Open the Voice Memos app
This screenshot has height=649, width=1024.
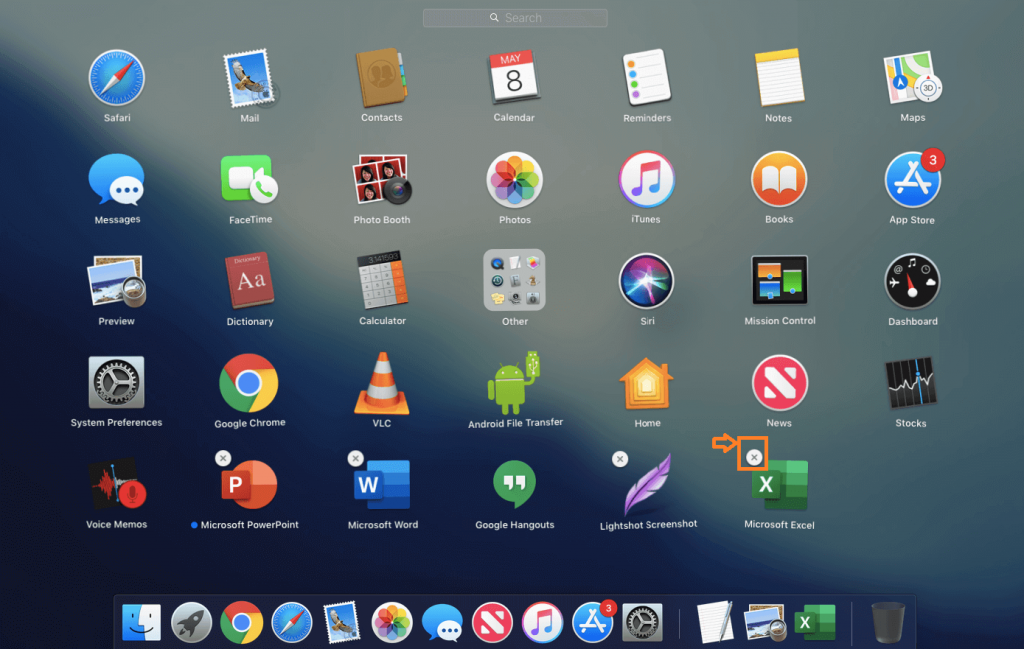point(116,484)
